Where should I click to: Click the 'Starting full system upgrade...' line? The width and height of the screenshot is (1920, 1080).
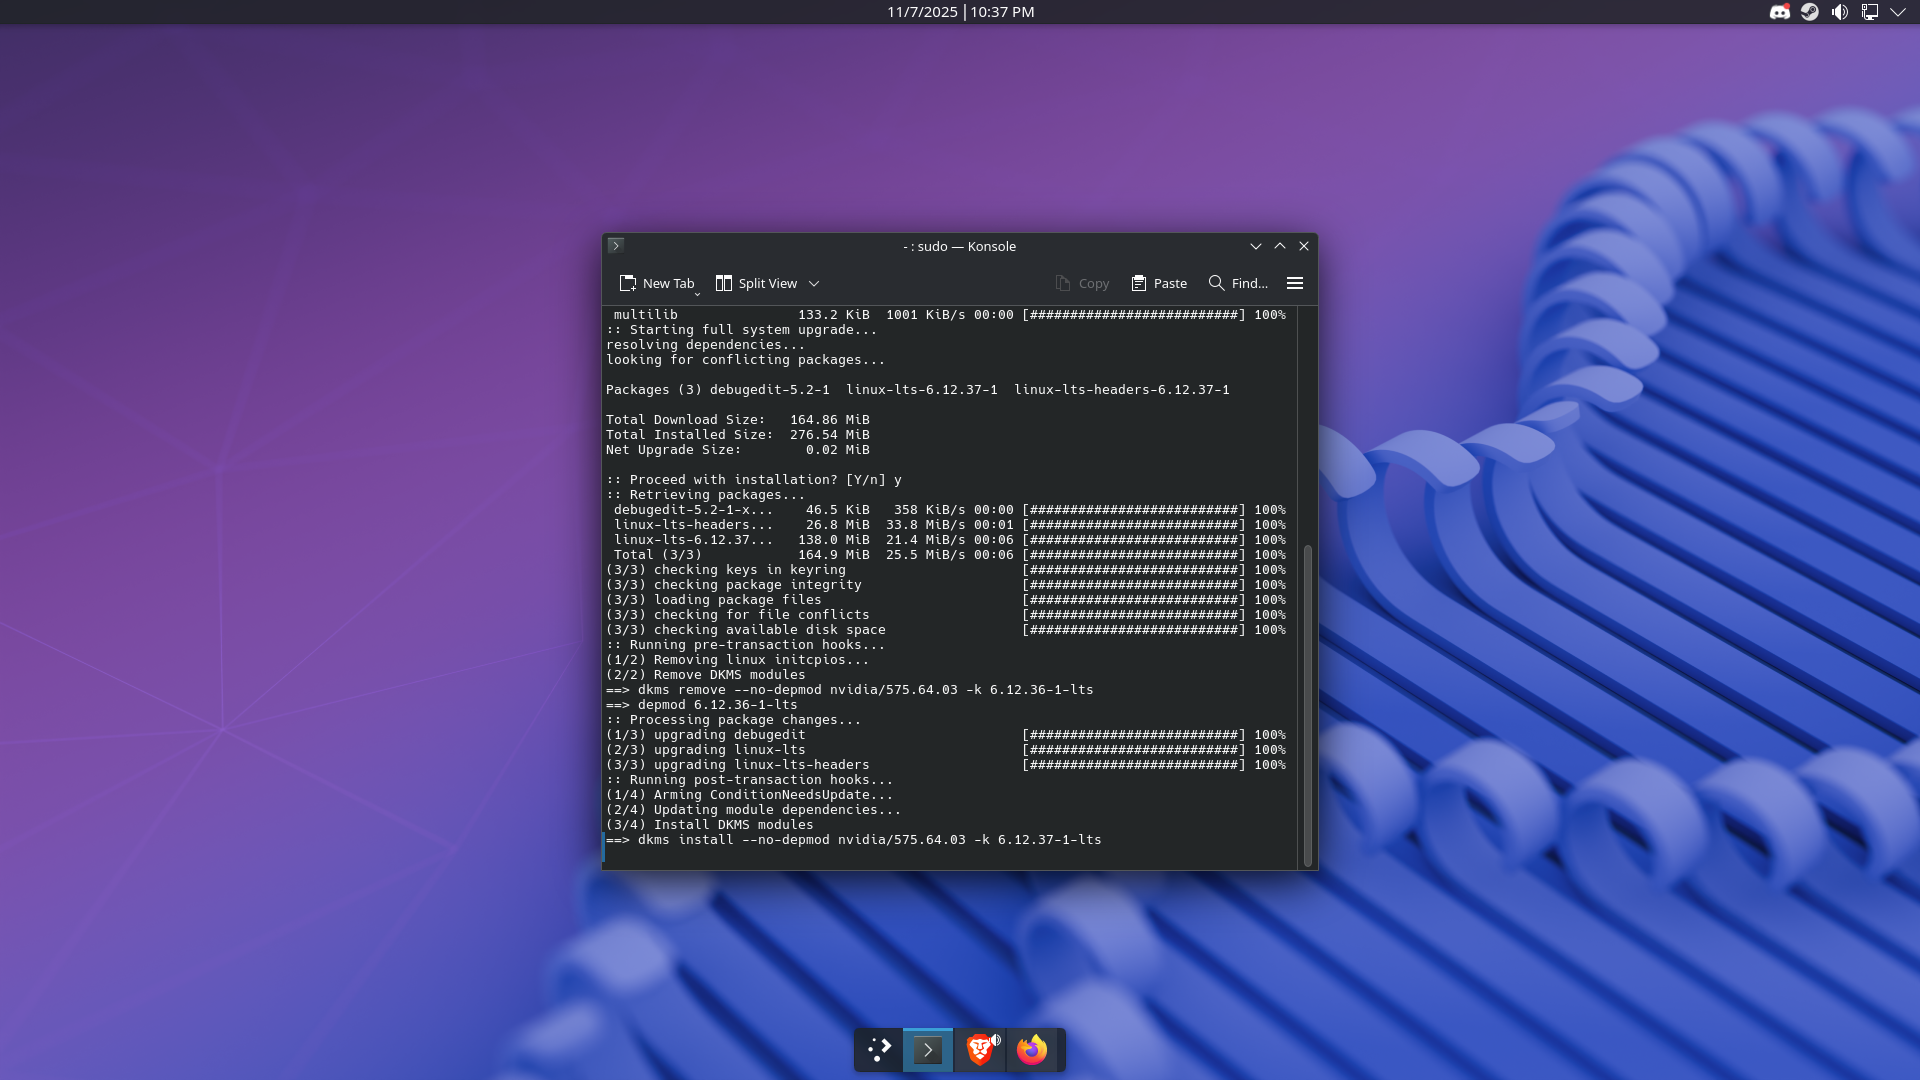click(x=742, y=330)
